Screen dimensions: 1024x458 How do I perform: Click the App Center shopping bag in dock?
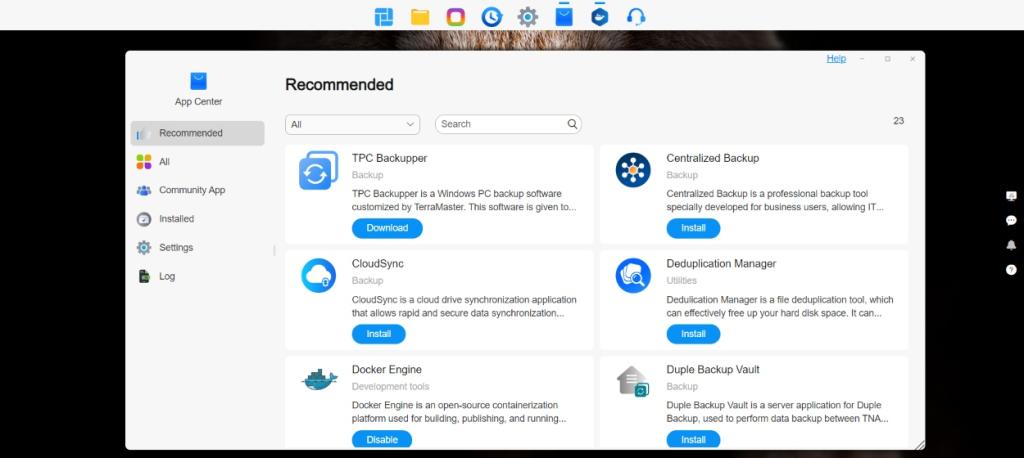pyautogui.click(x=564, y=17)
